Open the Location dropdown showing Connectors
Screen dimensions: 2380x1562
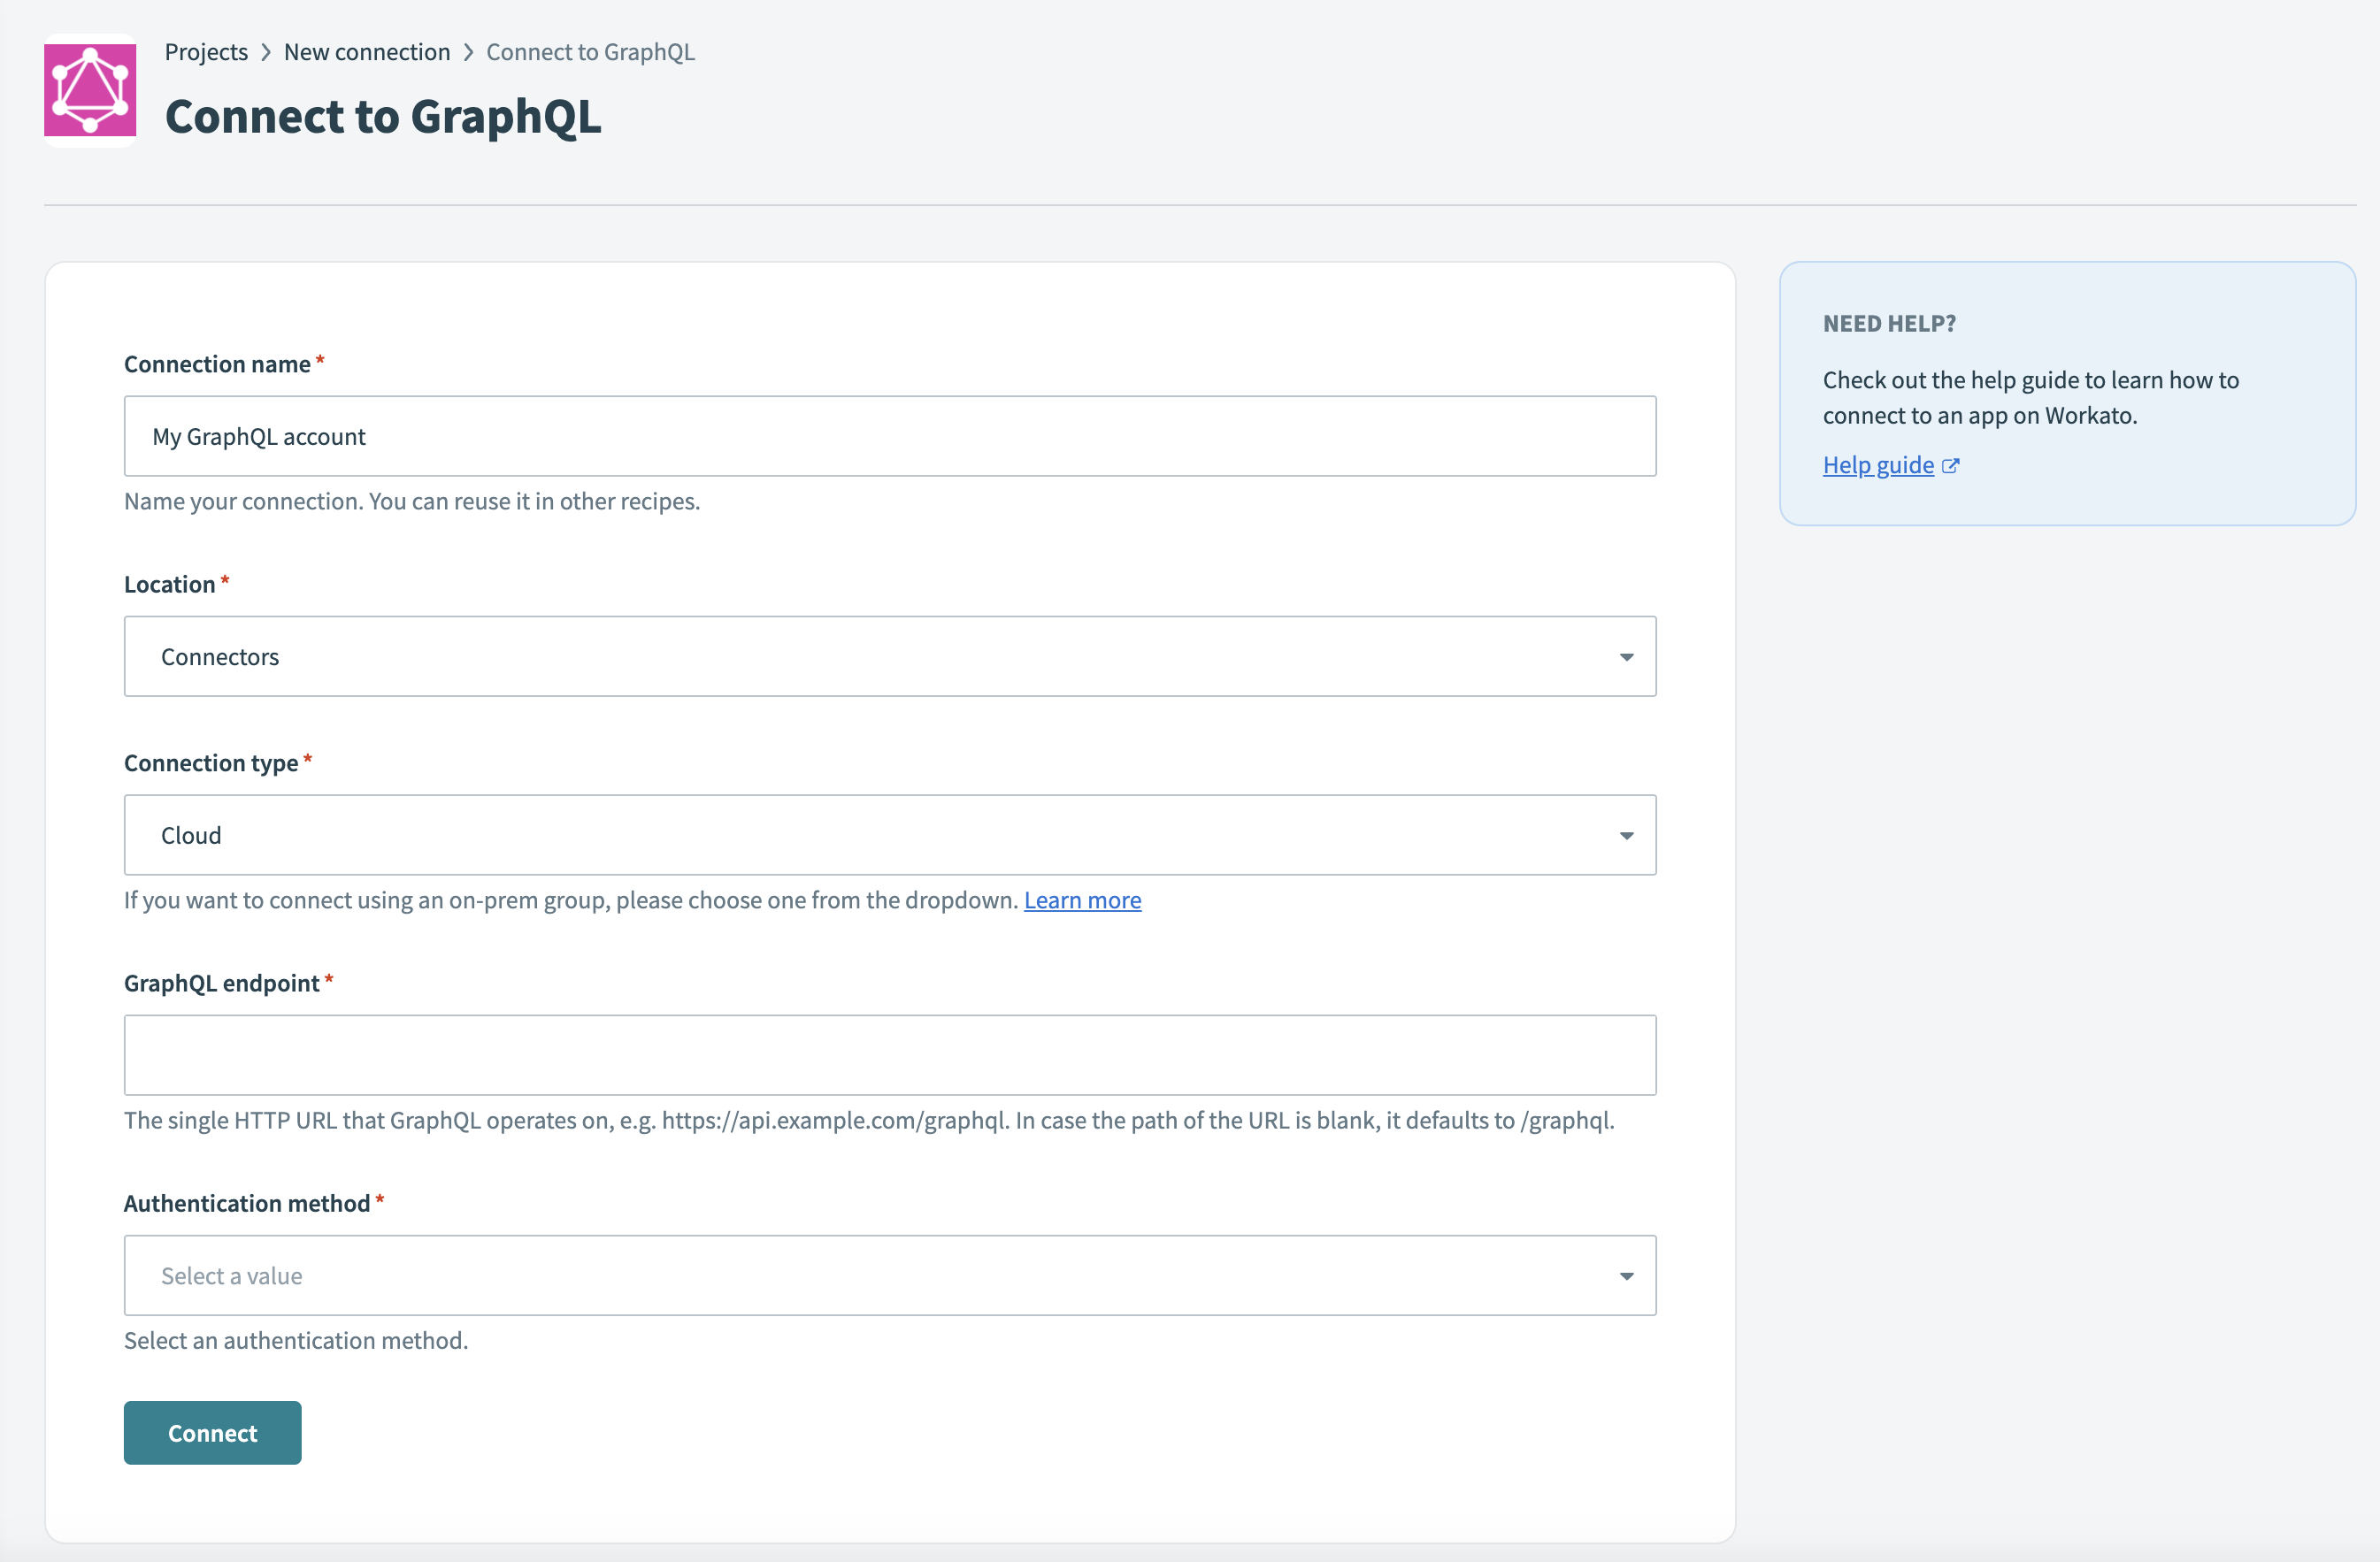(890, 656)
